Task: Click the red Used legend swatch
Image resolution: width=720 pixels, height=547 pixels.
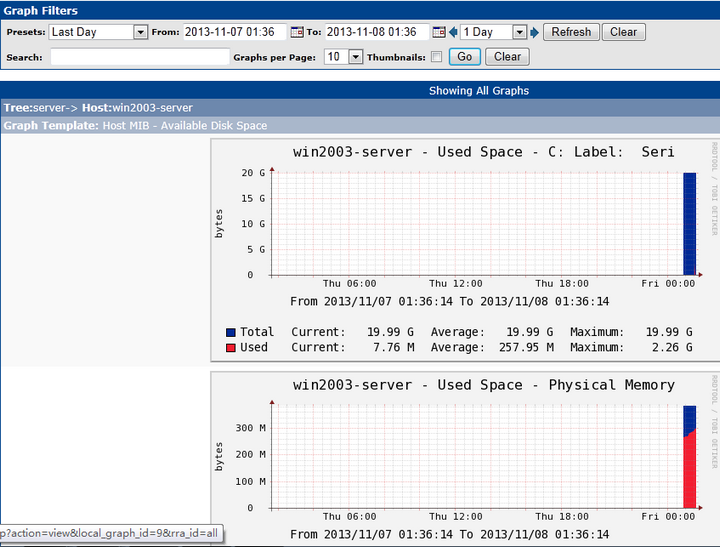Action: point(231,348)
